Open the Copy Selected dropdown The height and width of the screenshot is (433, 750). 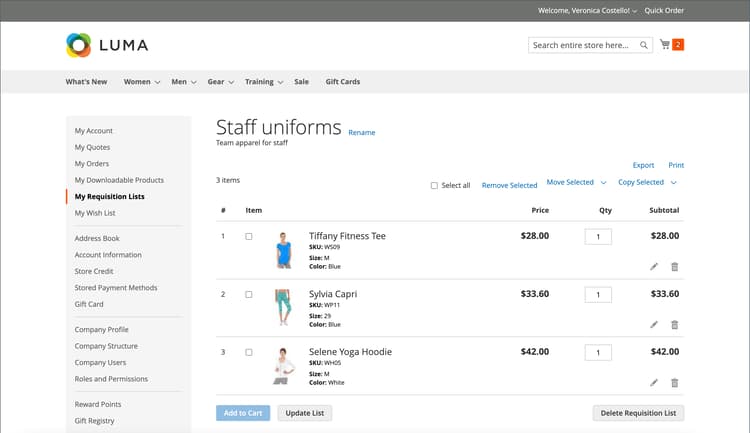647,183
